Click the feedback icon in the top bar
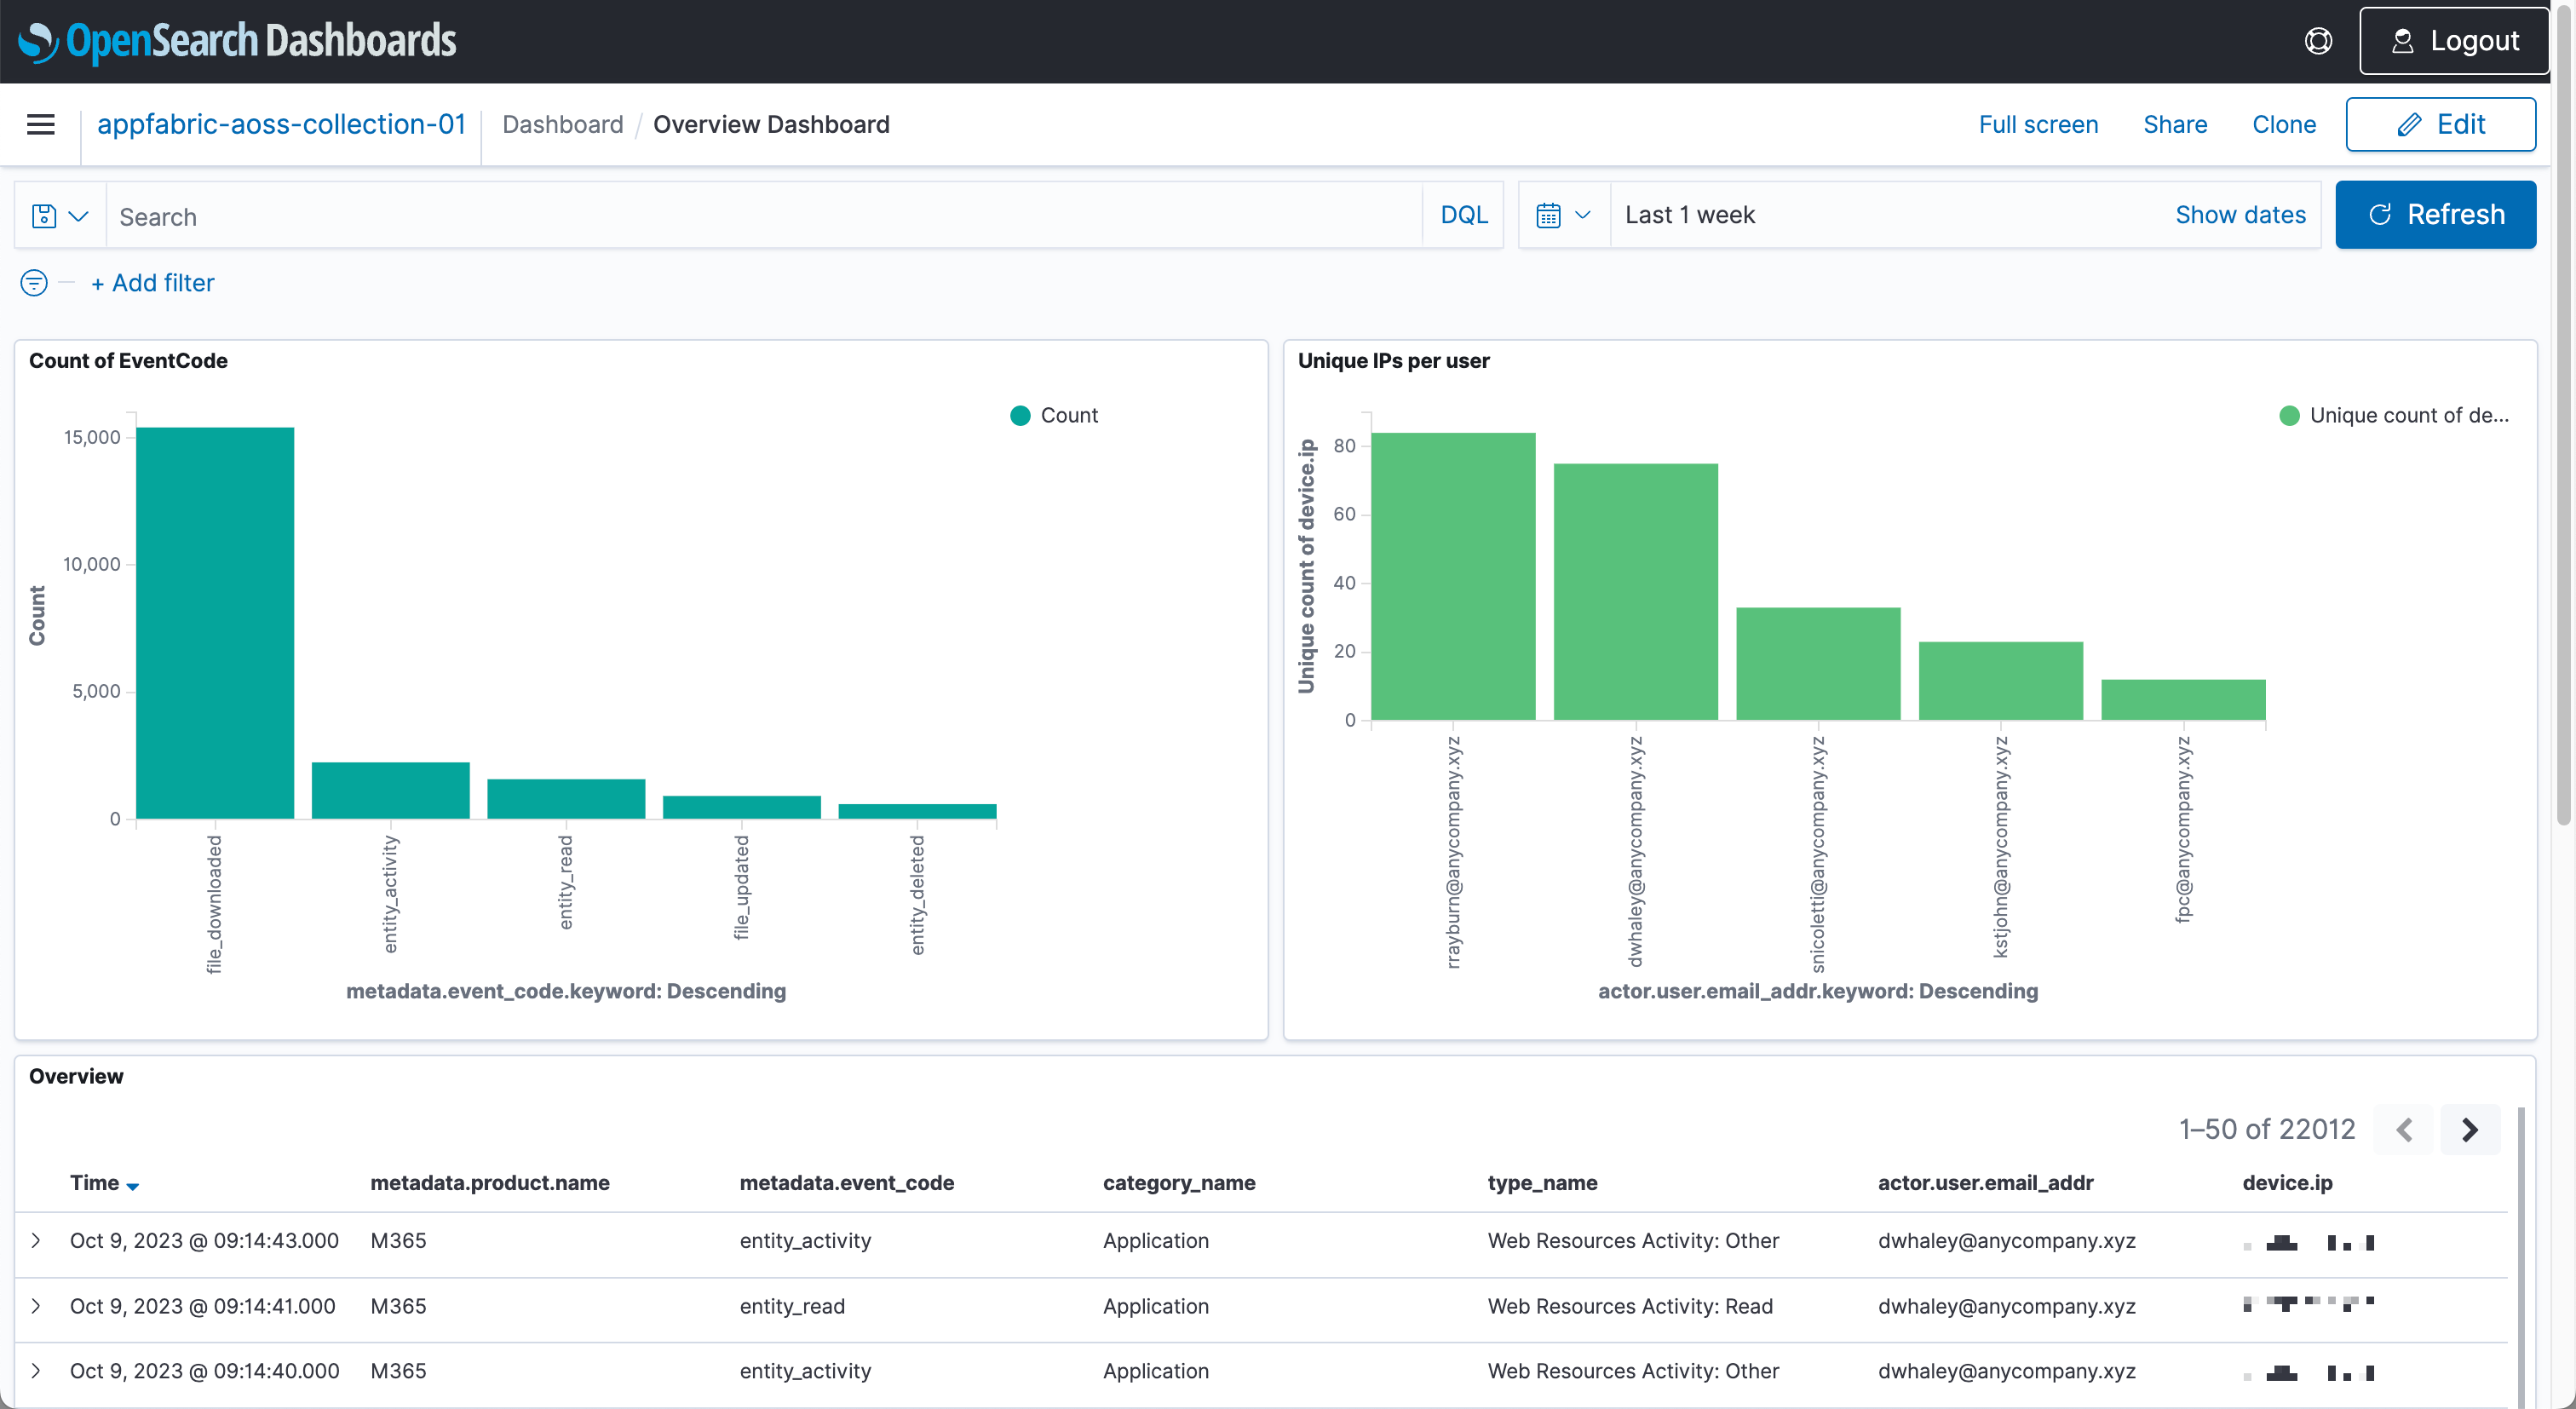This screenshot has width=2576, height=1409. tap(2318, 40)
